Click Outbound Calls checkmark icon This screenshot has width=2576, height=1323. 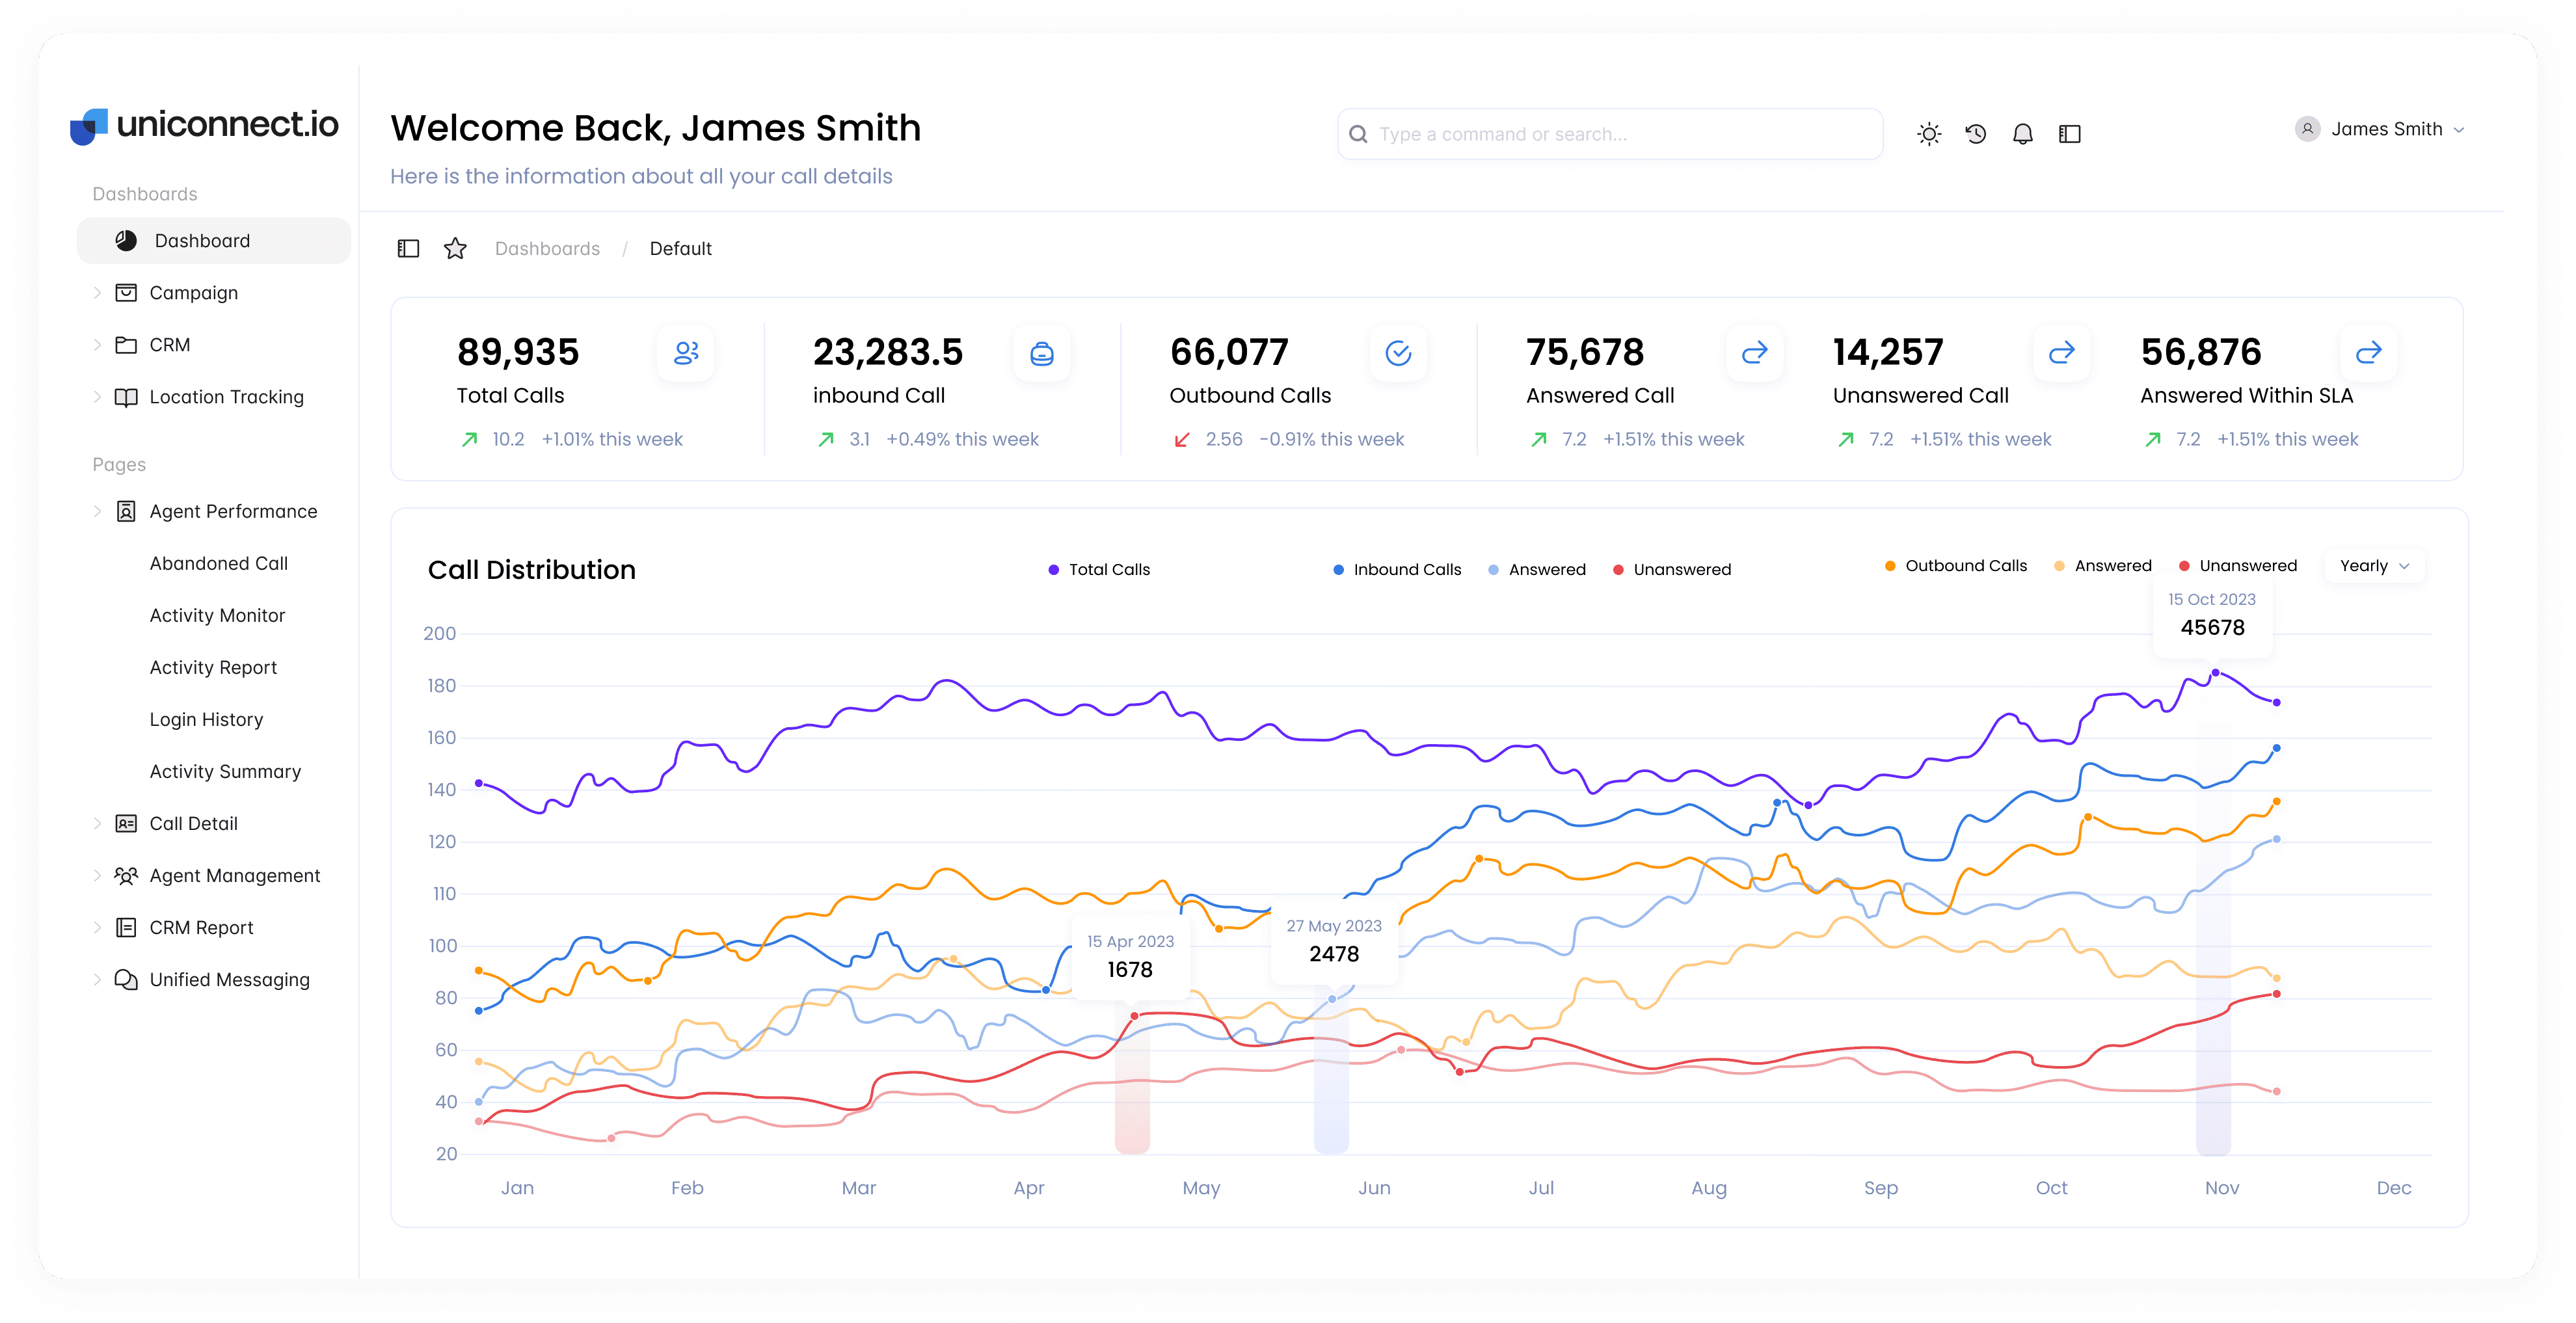click(x=1398, y=352)
